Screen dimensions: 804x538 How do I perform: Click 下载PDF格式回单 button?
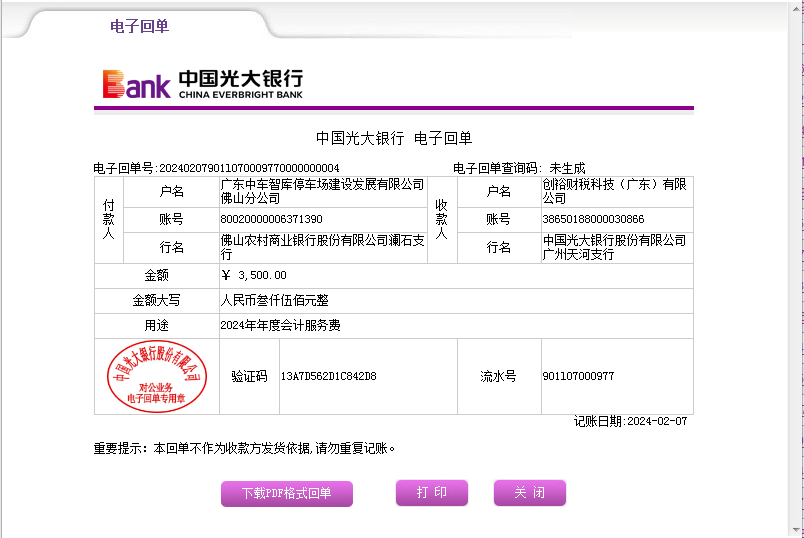(287, 493)
